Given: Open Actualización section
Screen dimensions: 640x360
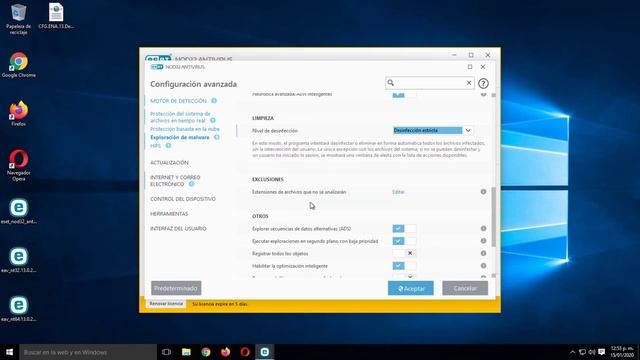Looking at the screenshot, I should pyautogui.click(x=169, y=162).
